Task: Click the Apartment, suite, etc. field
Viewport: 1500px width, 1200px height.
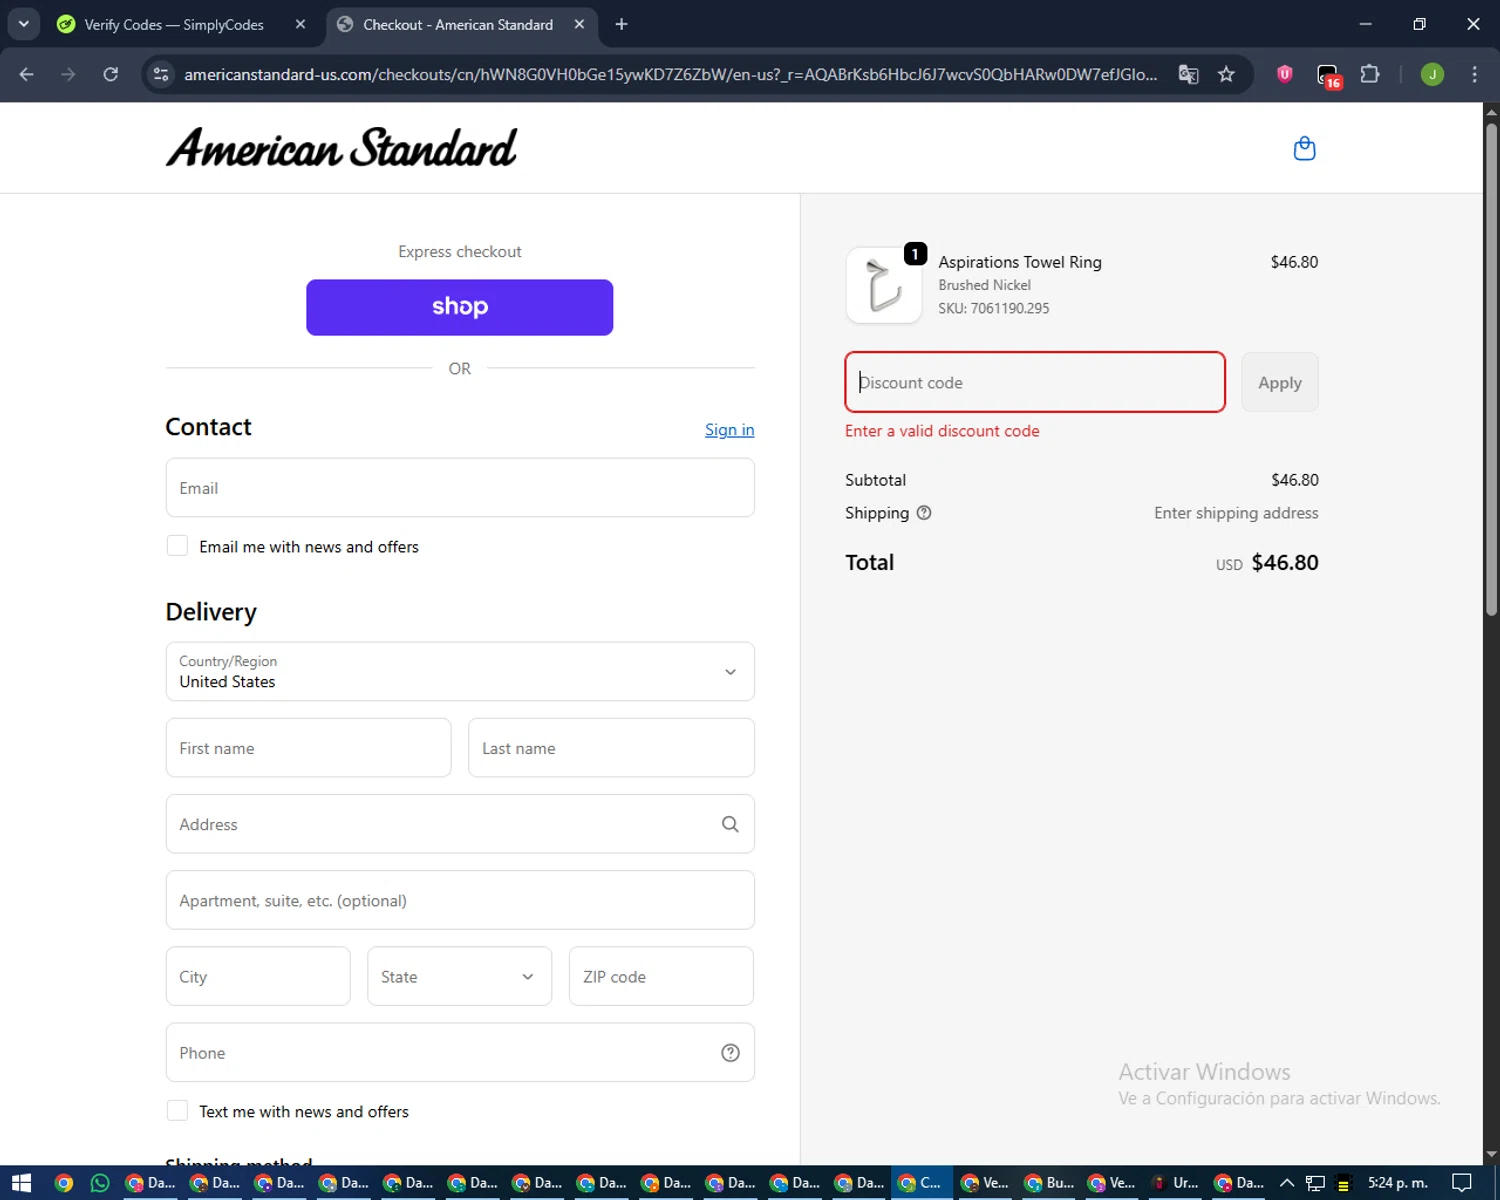Action: click(460, 900)
